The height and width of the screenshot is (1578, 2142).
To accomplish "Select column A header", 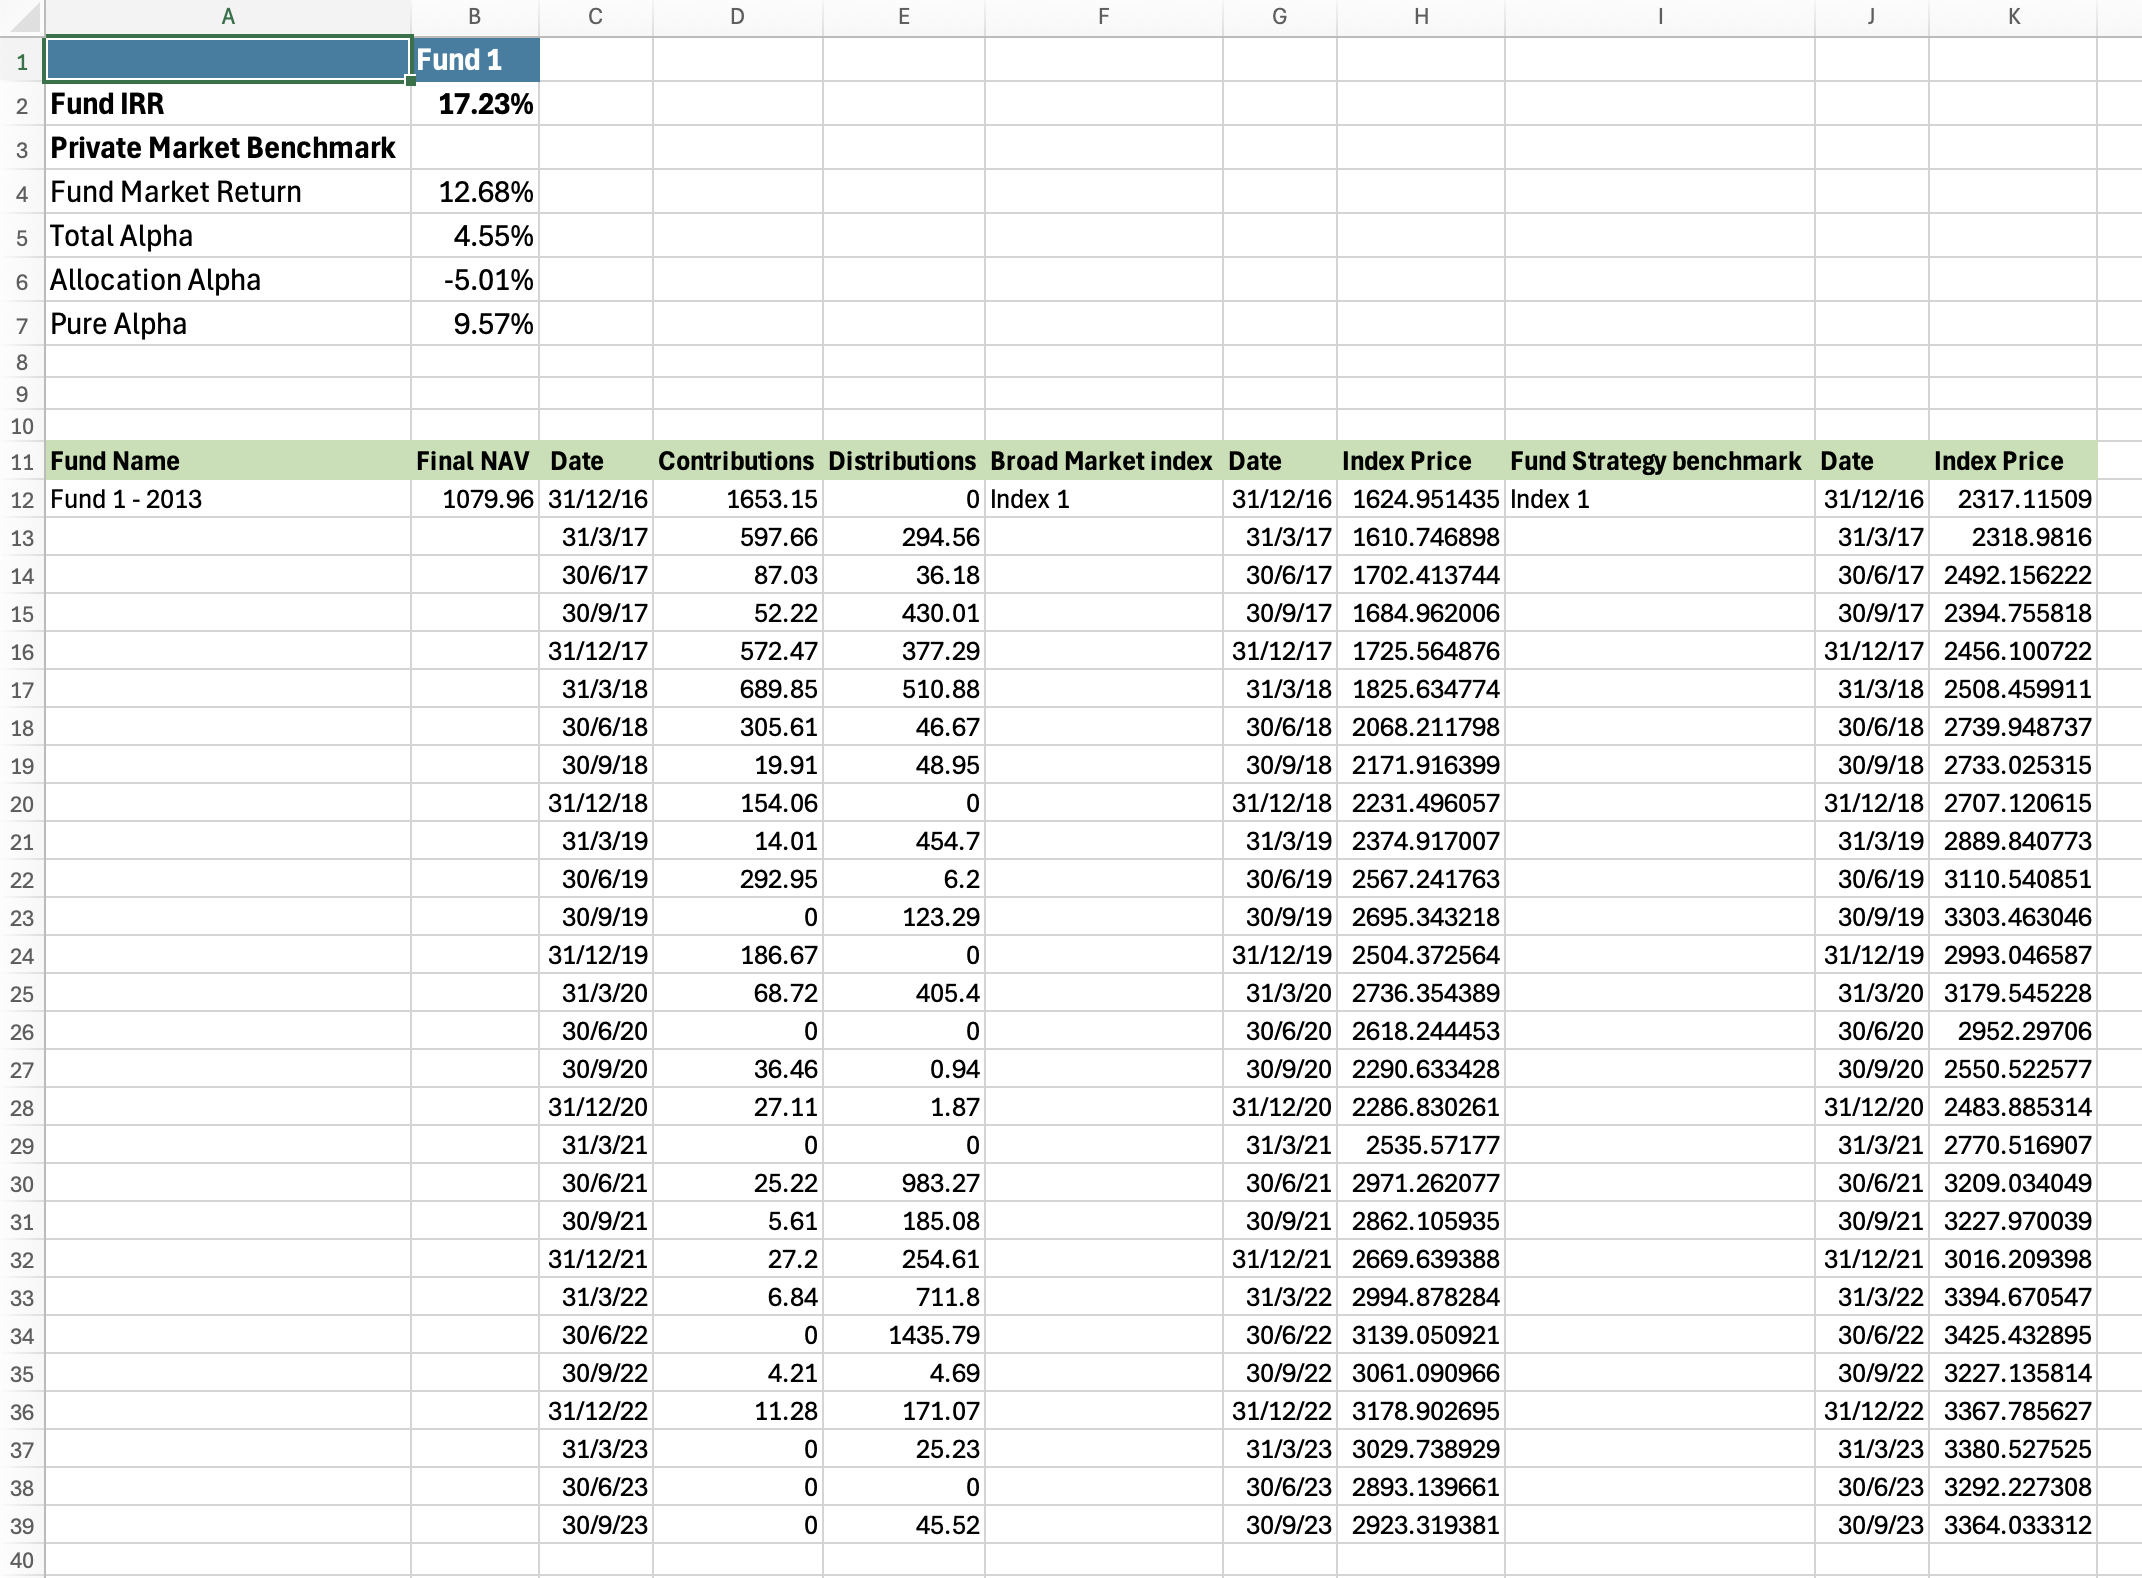I will click(228, 16).
